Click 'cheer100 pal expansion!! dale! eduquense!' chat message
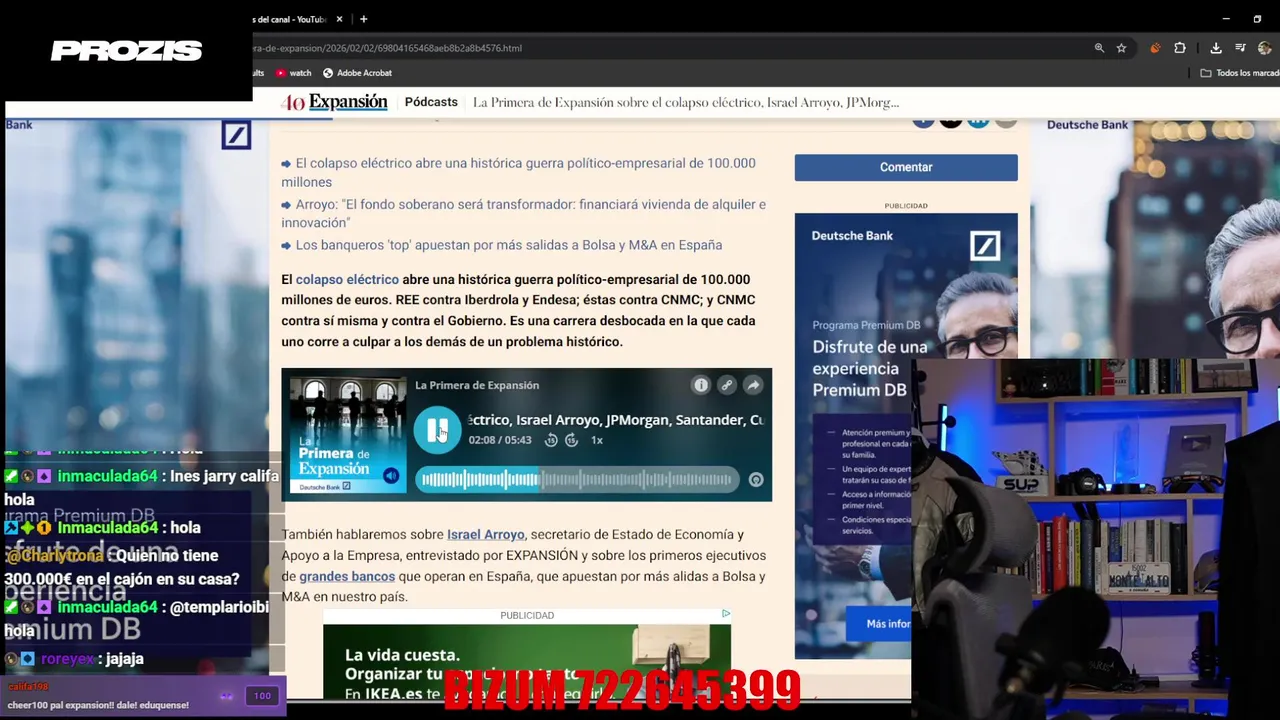 [98, 705]
